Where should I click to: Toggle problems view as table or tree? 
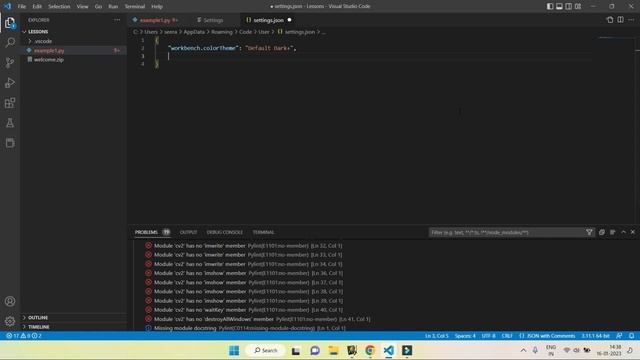613,232
